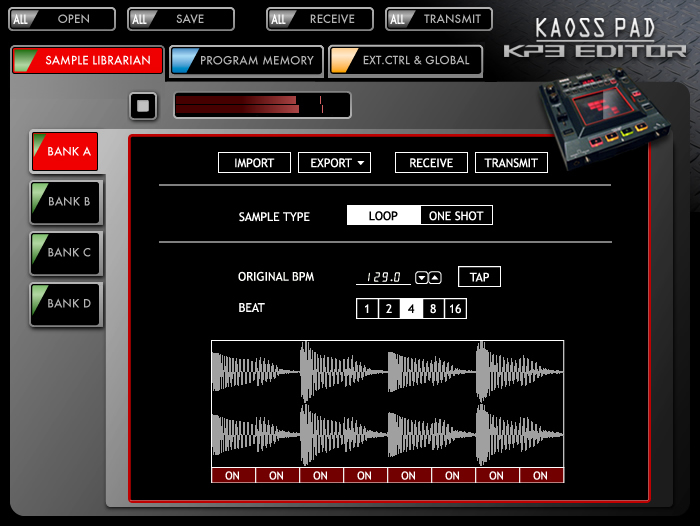The width and height of the screenshot is (700, 526).
Task: Click the TAP tempo button
Action: tap(479, 277)
